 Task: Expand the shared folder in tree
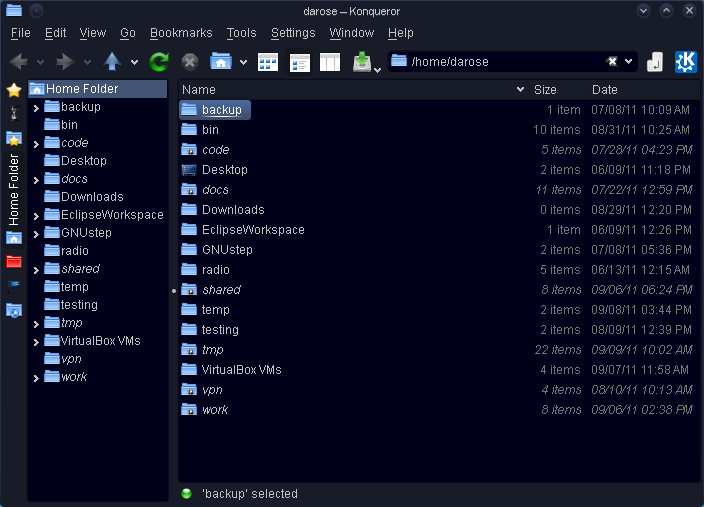(36, 270)
